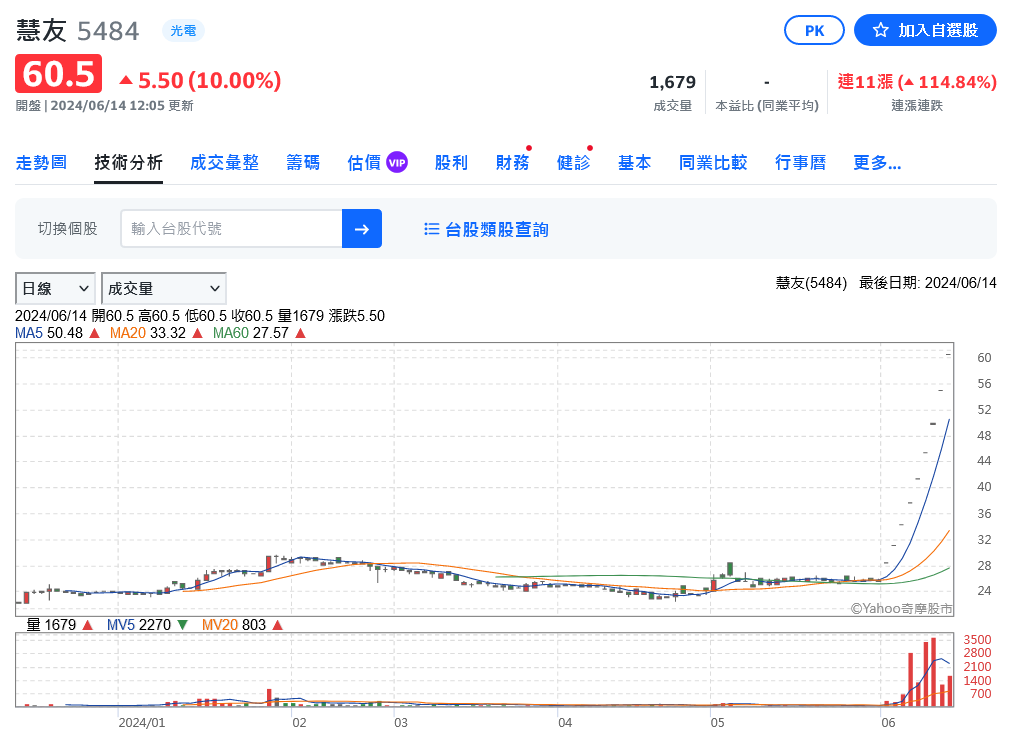Switch to 股利 tab
The image size is (1014, 734).
(x=451, y=162)
